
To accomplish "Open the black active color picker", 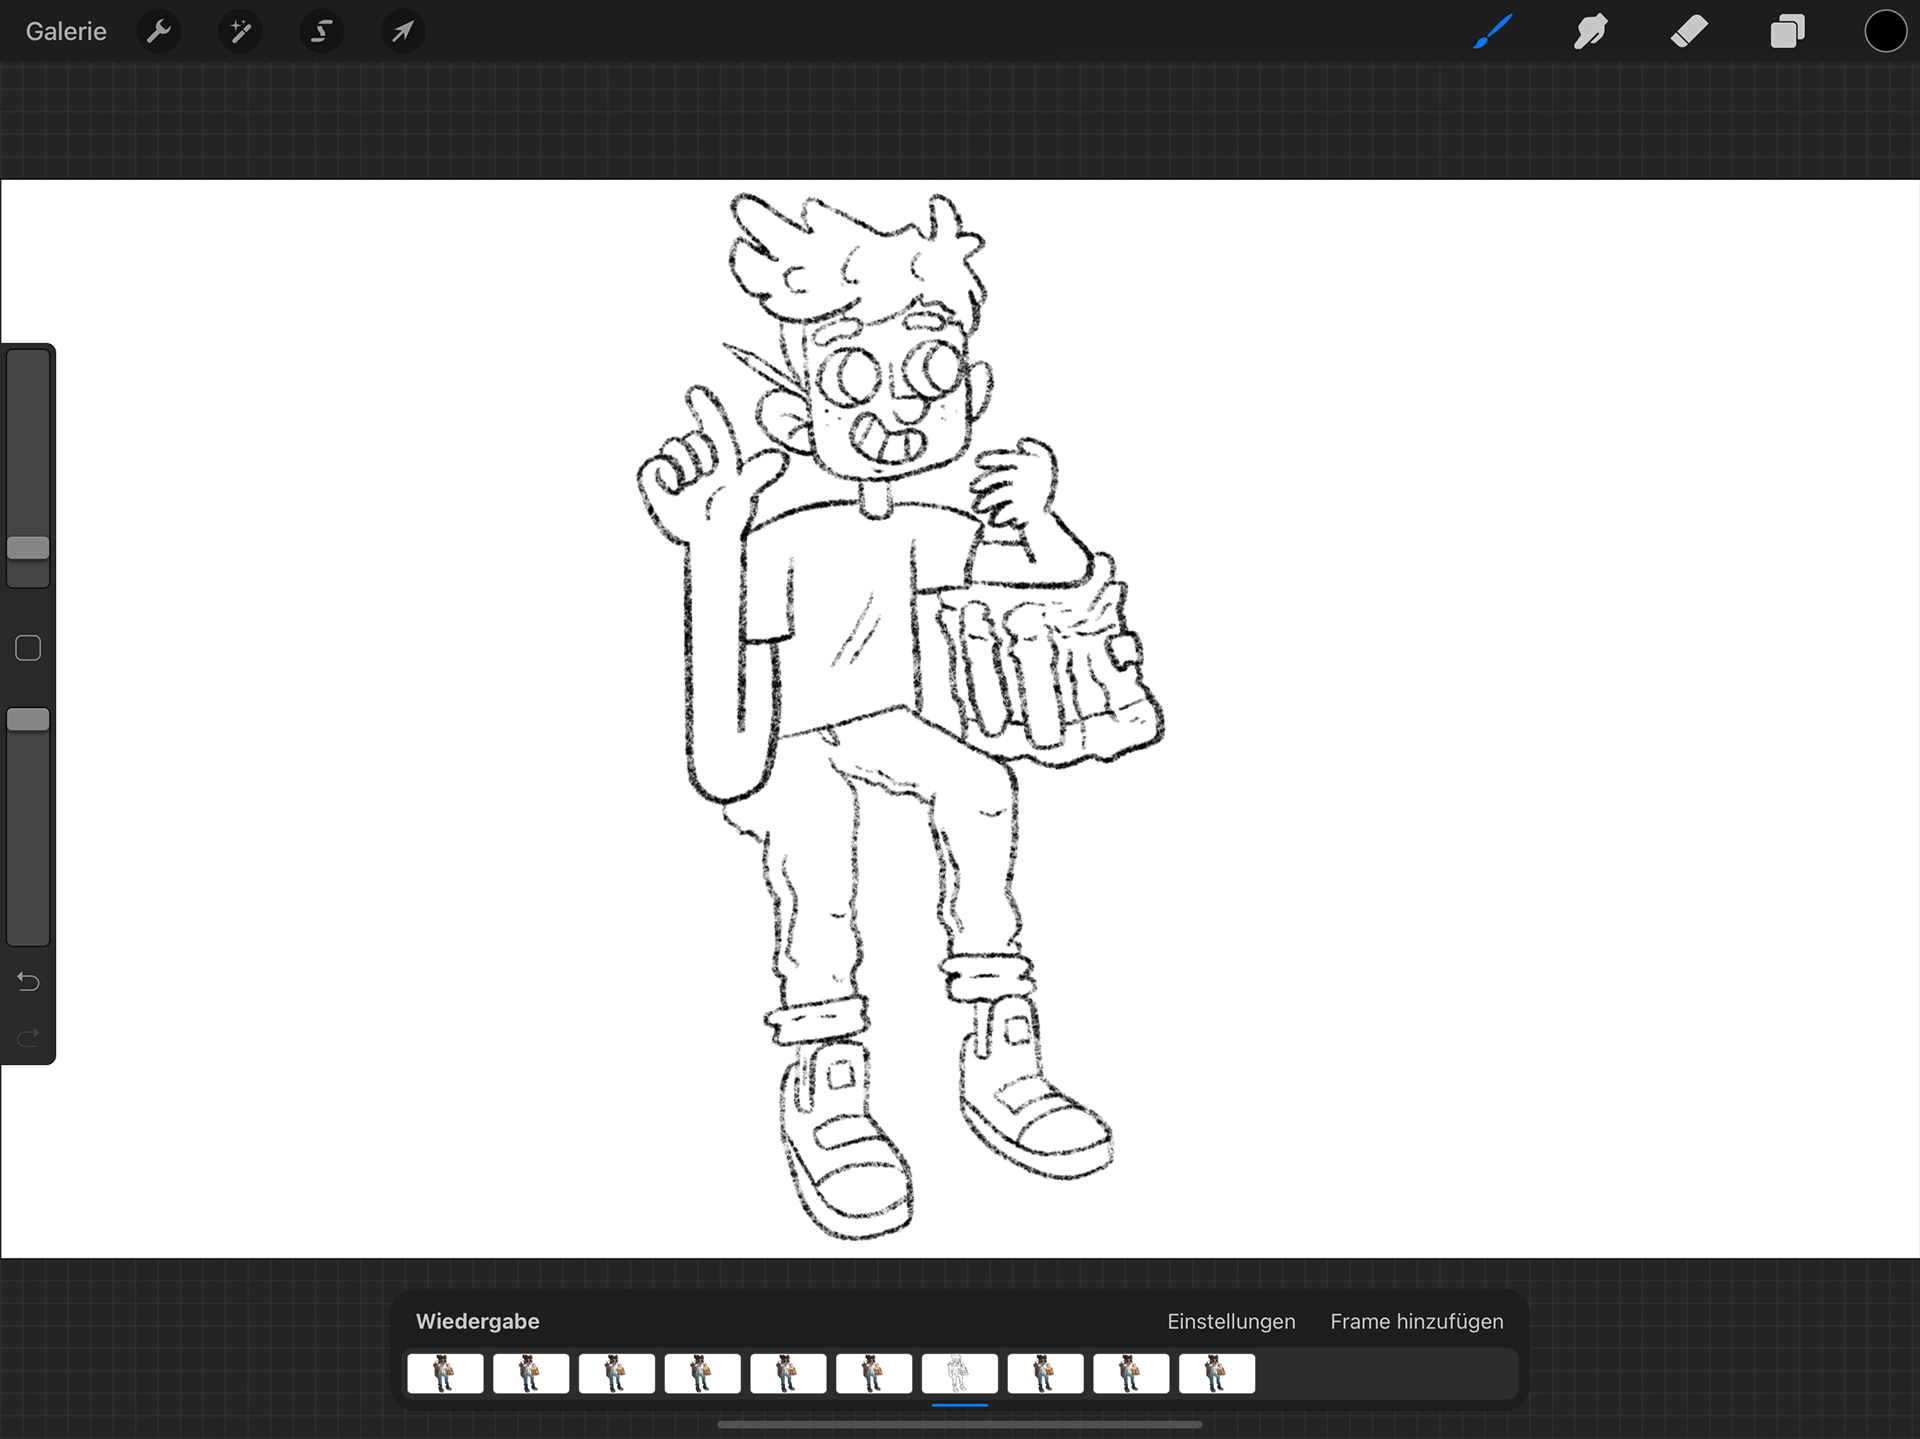I will [x=1885, y=31].
